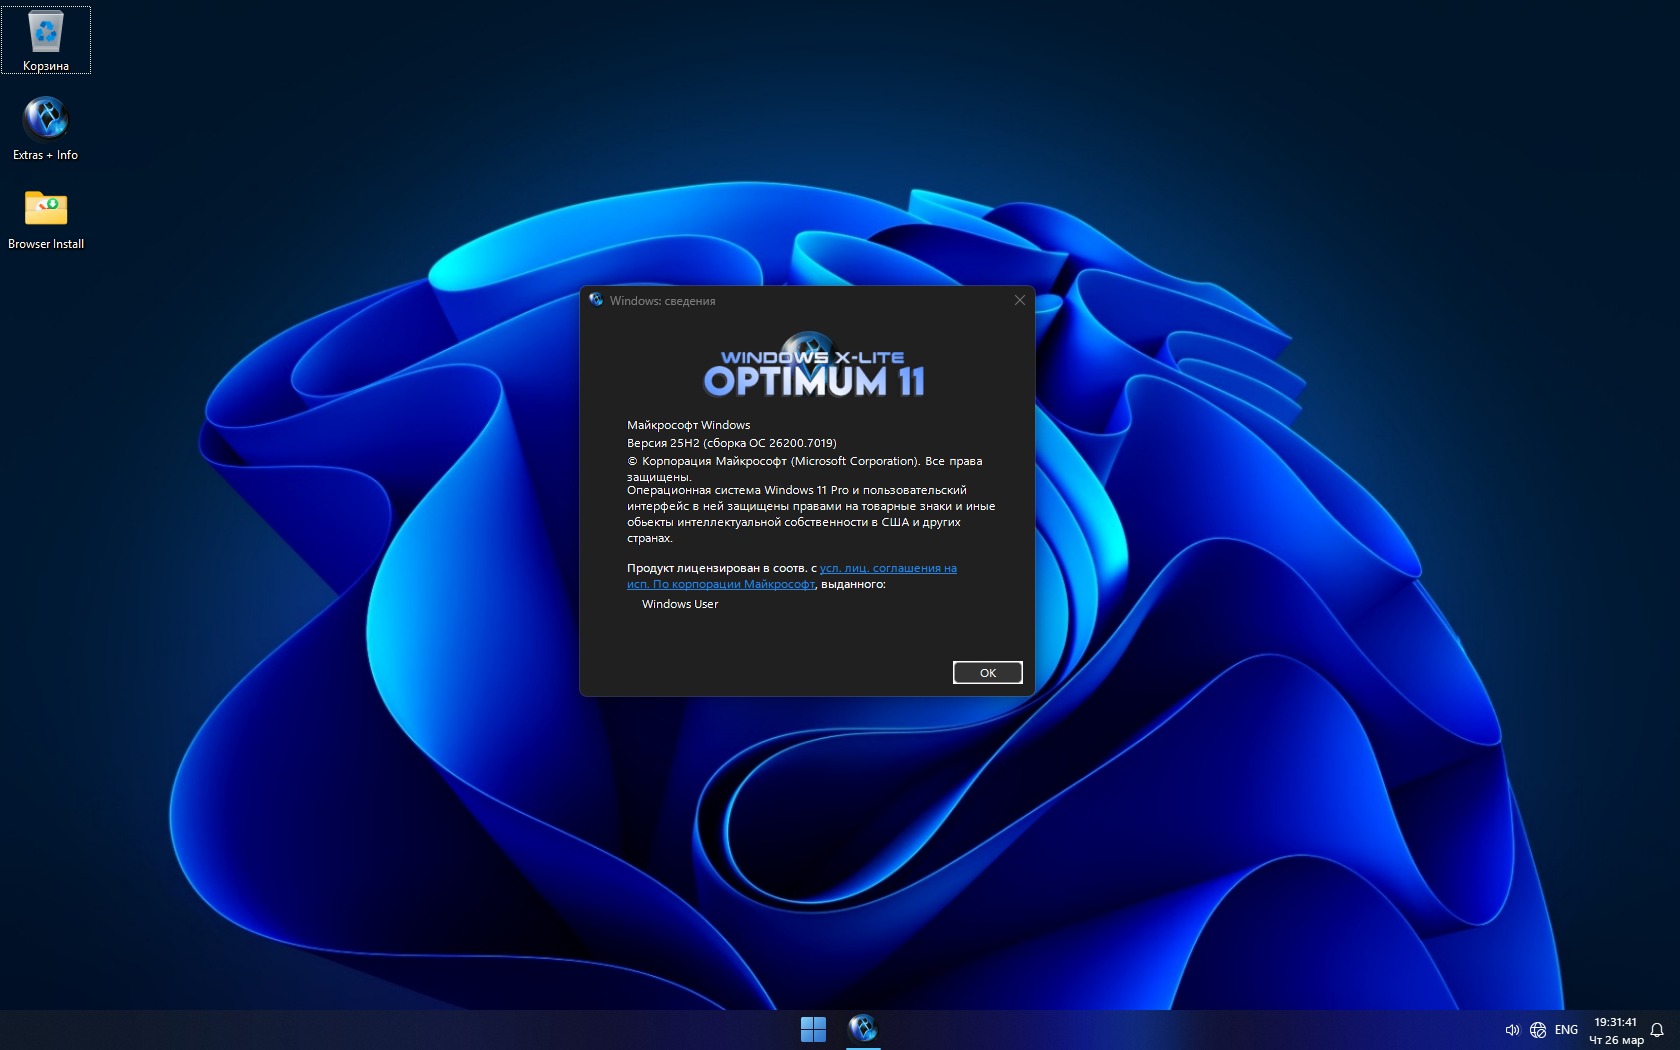Click the Windows: сведения title bar text
1680x1050 pixels.
(x=662, y=301)
